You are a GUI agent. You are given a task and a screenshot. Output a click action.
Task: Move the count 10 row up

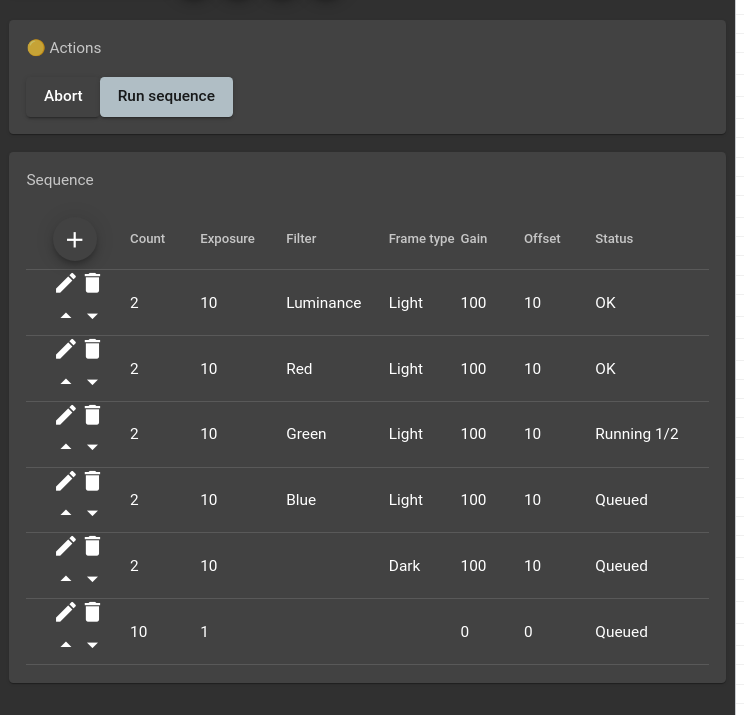click(66, 645)
